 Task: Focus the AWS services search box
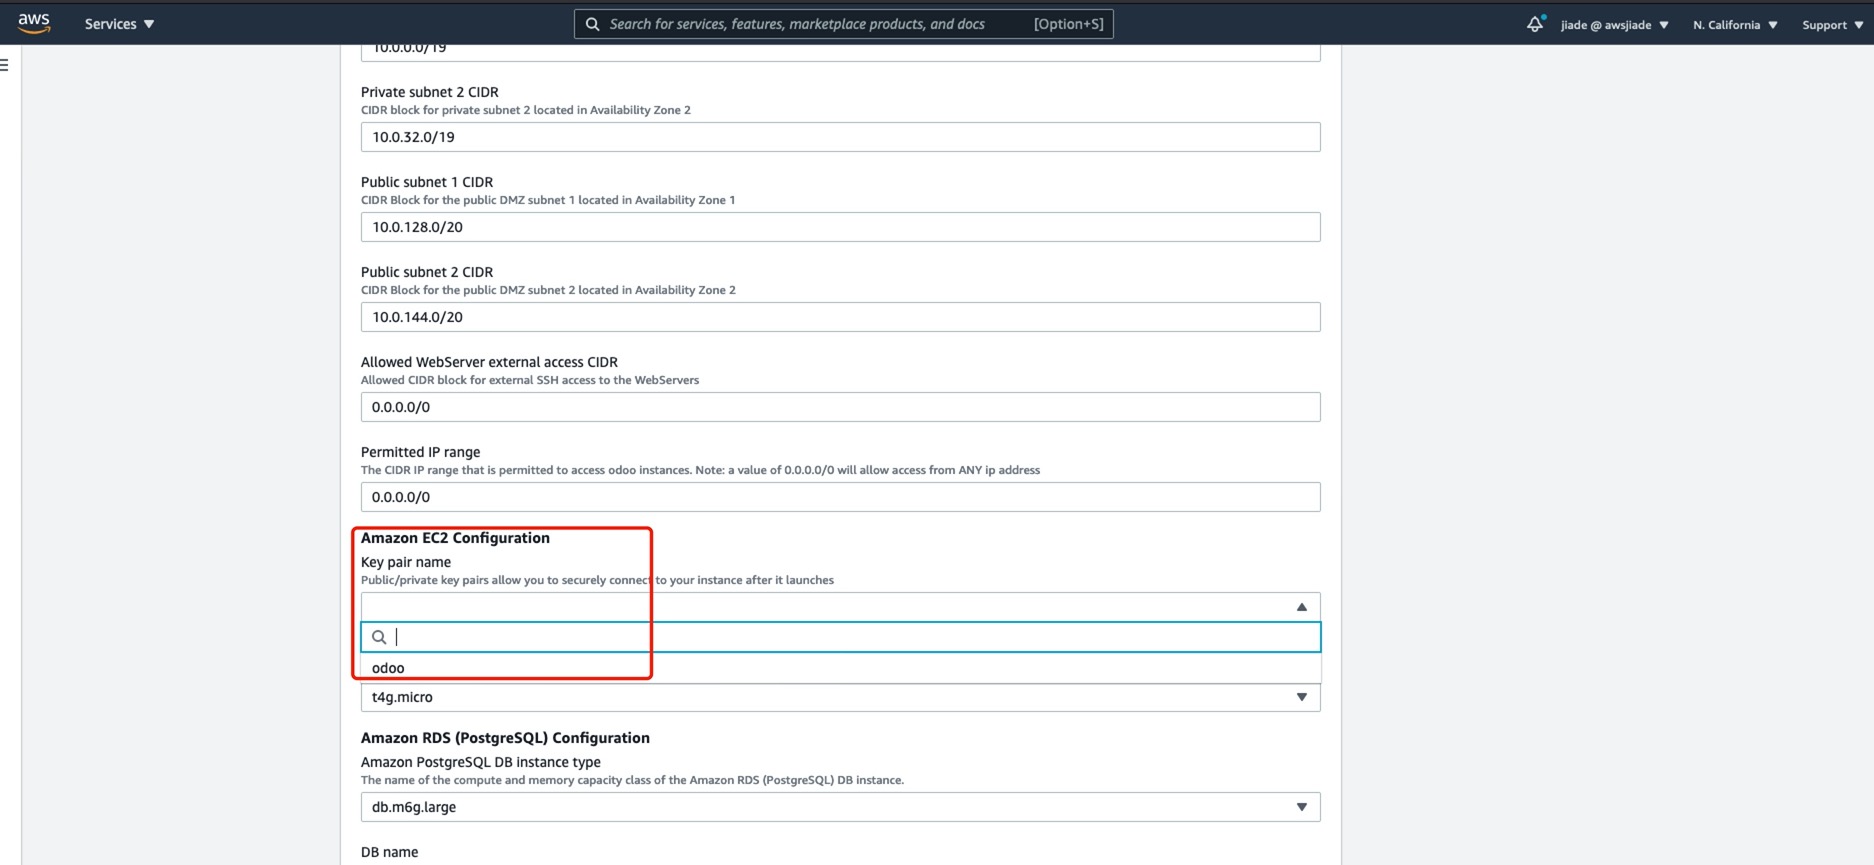(843, 24)
